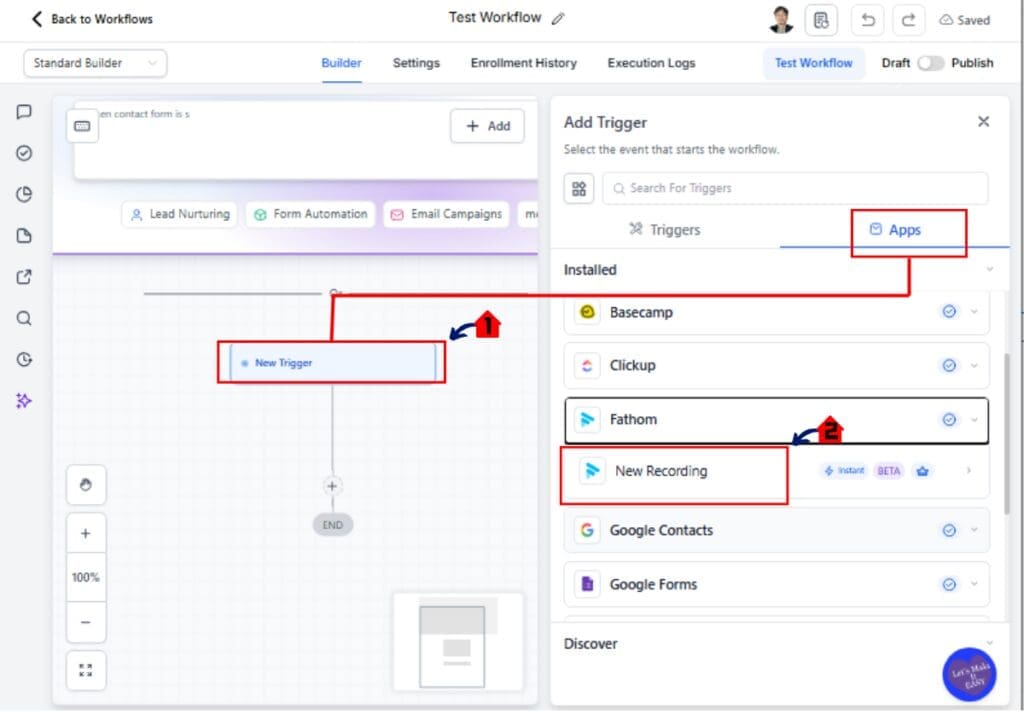Expand the Google Forms app entry
Image resolution: width=1024 pixels, height=725 pixels.
click(x=975, y=584)
